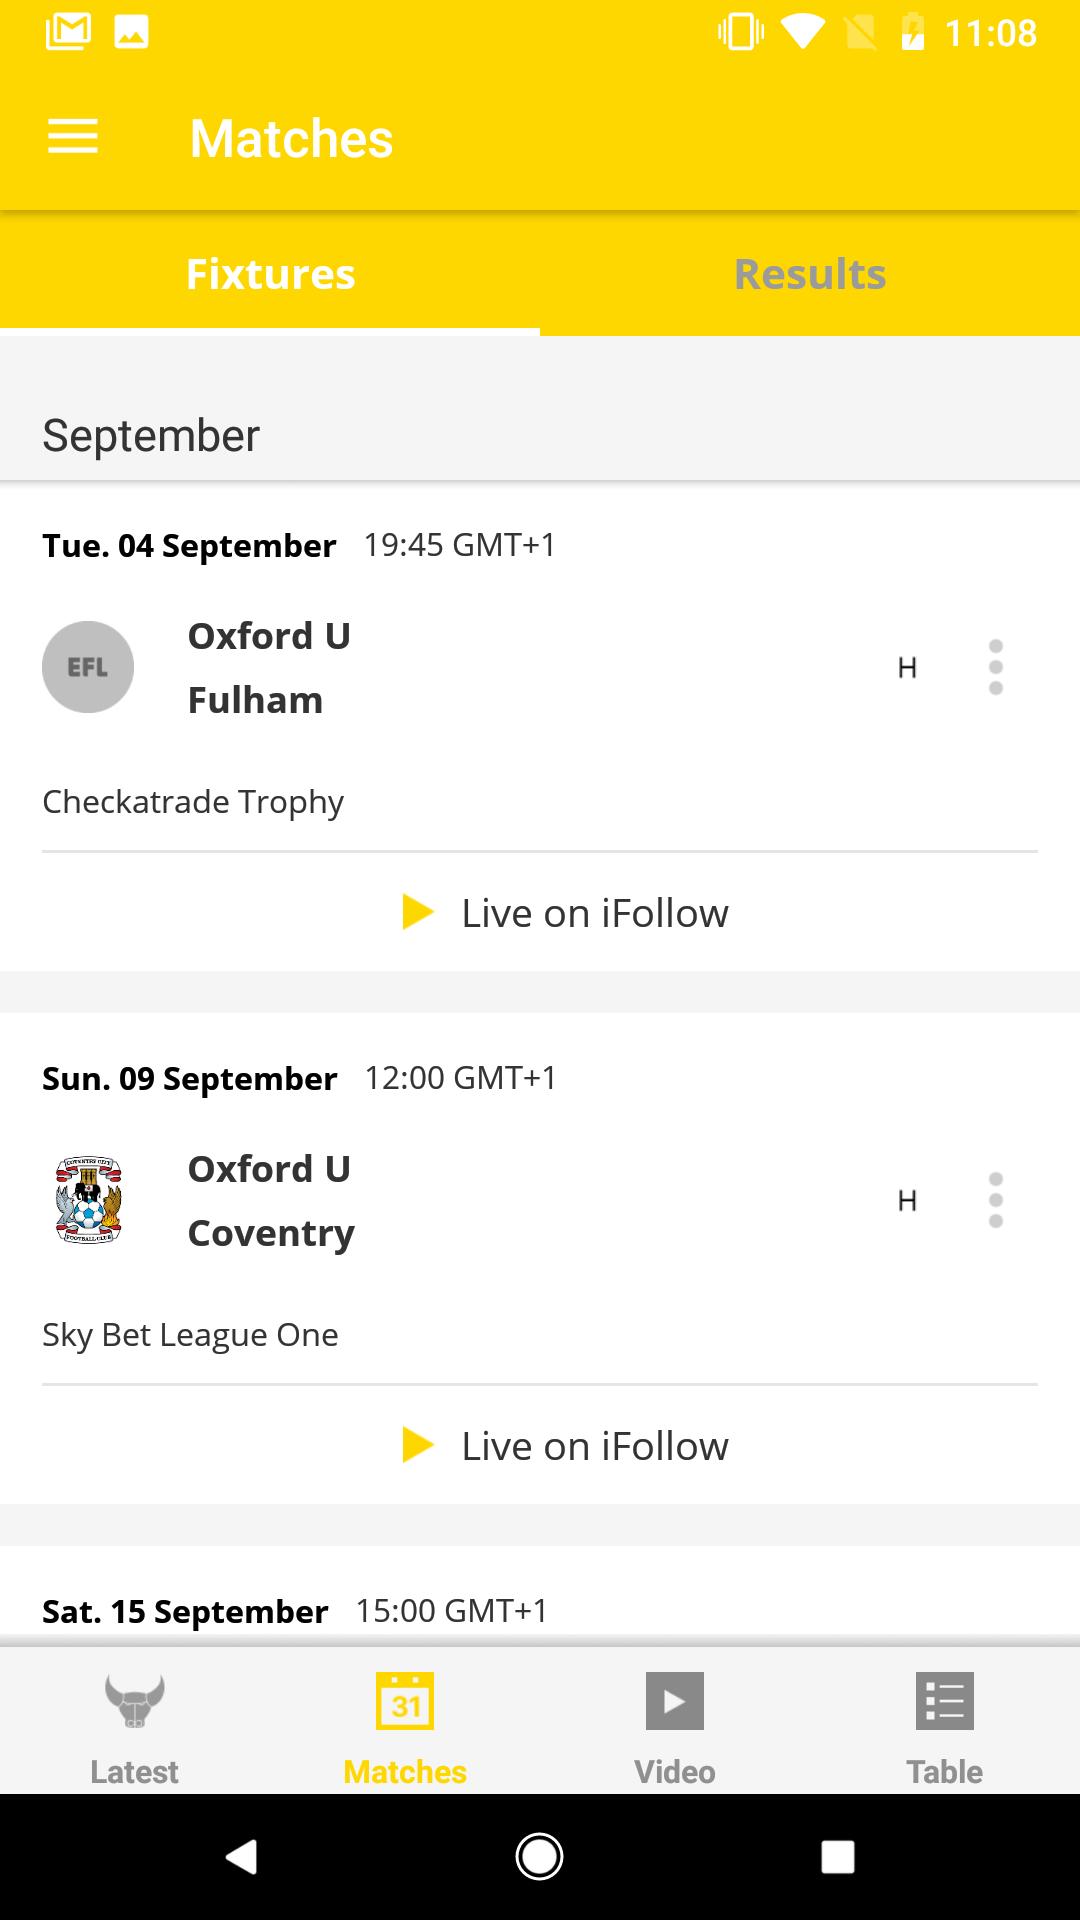Watch Coventry match Live on iFollow
This screenshot has width=1080, height=1920.
click(565, 1446)
